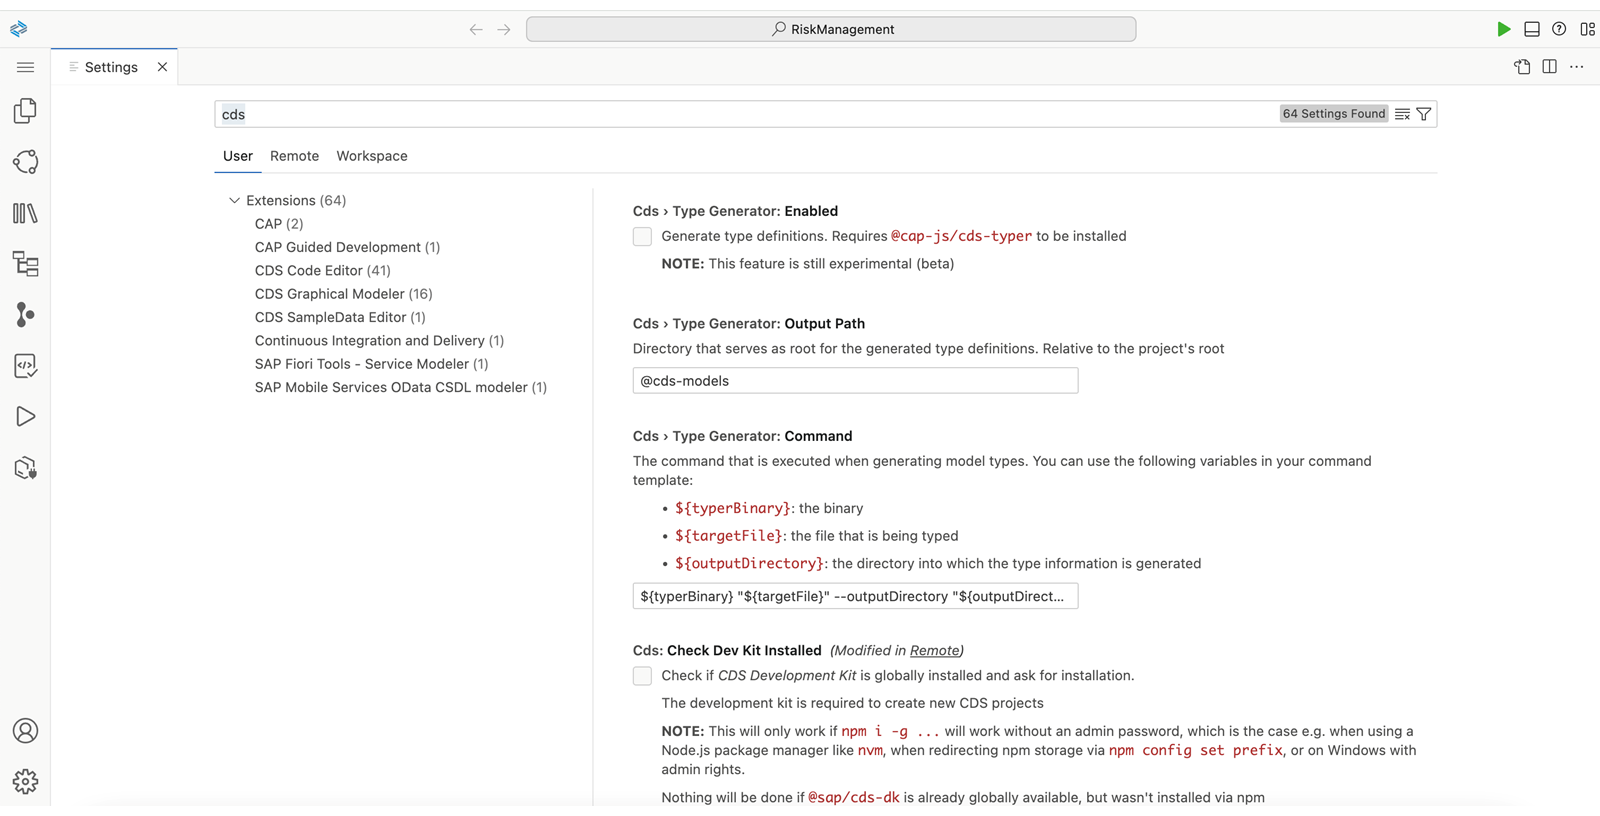Click the RiskManagement command center search
The height and width of the screenshot is (816, 1600).
click(831, 29)
